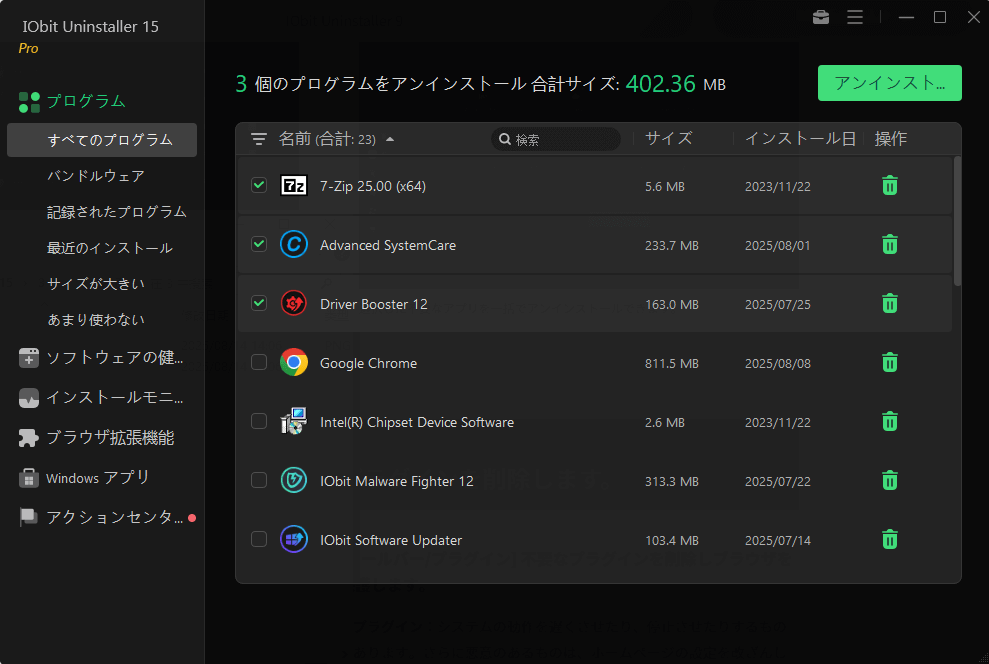Open ソフトウェアの健… section
Viewport: 989px width, 664px height.
[101, 358]
